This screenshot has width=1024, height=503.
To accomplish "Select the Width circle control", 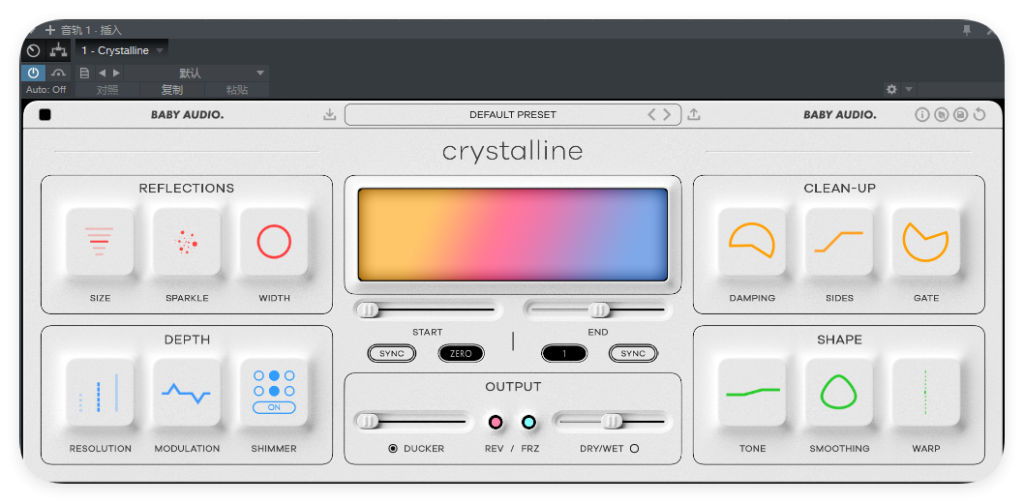I will [274, 242].
